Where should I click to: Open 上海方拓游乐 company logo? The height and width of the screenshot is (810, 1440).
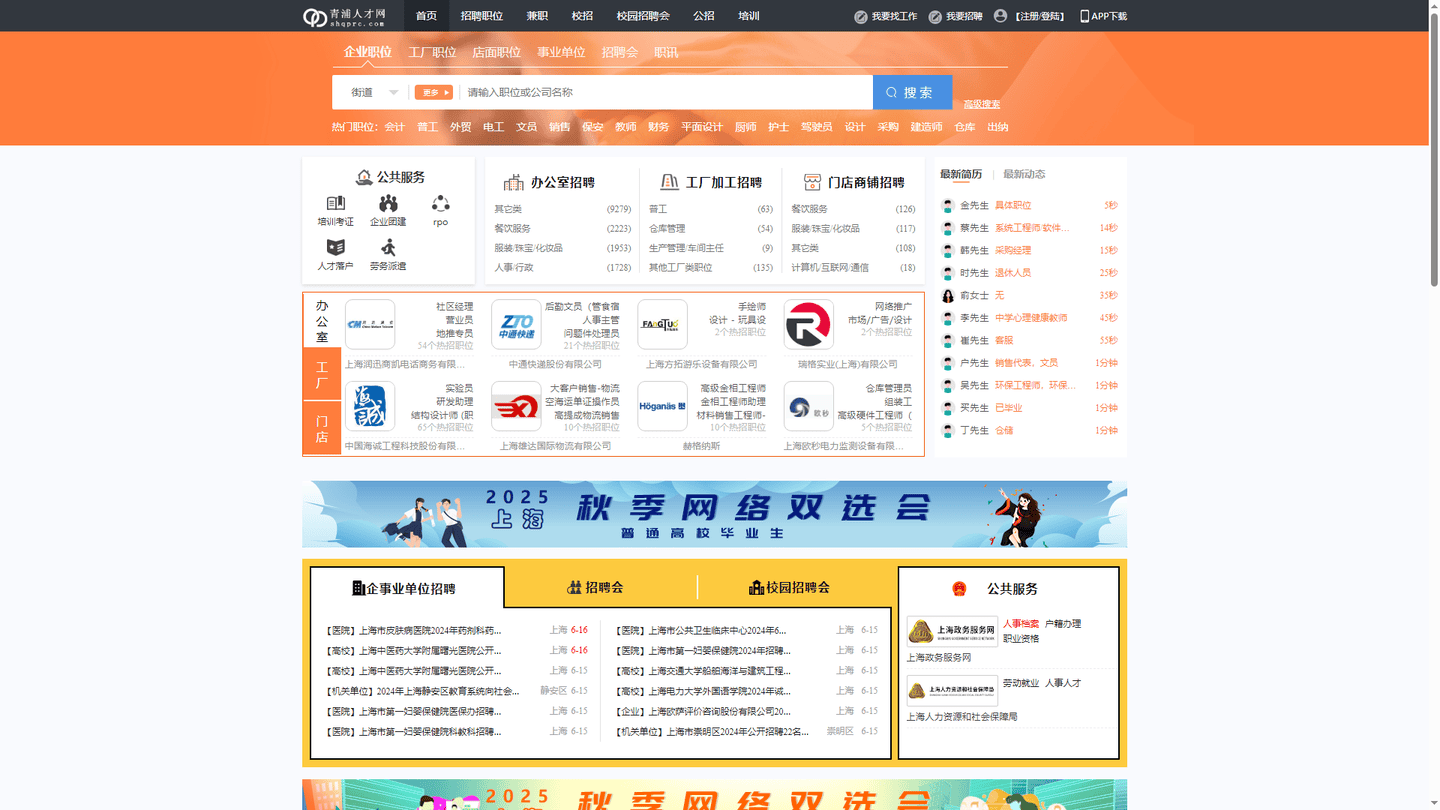click(x=662, y=325)
